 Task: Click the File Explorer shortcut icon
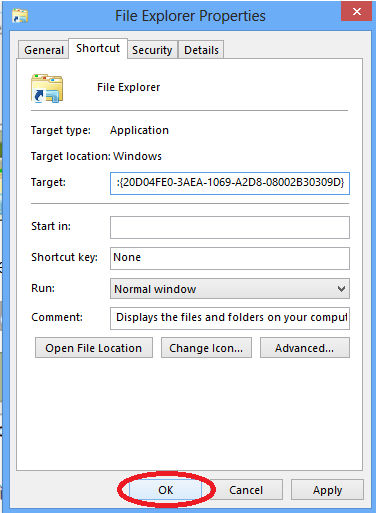click(47, 88)
